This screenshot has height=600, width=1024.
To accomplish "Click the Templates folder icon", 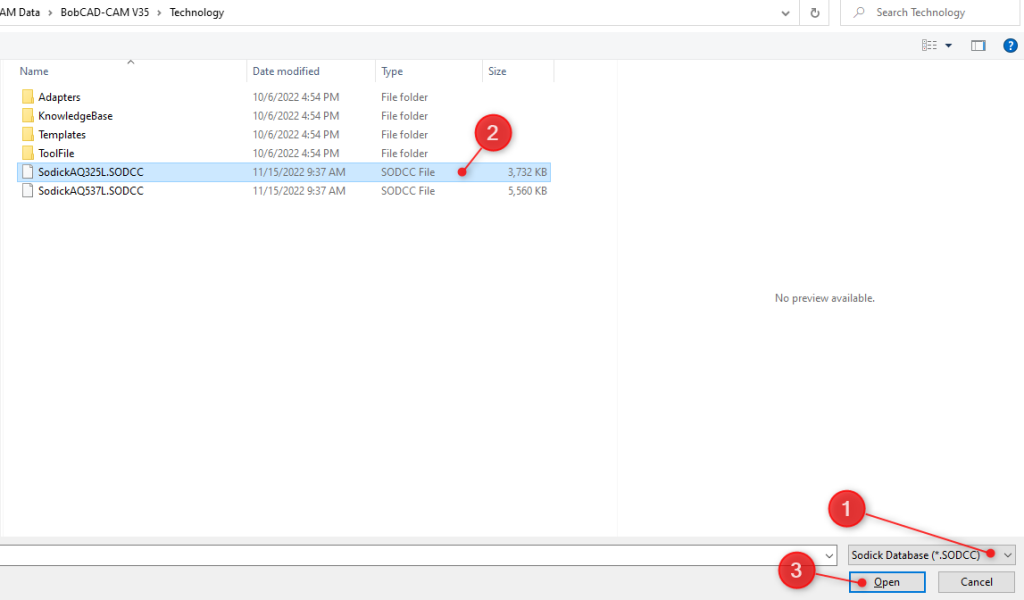I will click(x=27, y=135).
